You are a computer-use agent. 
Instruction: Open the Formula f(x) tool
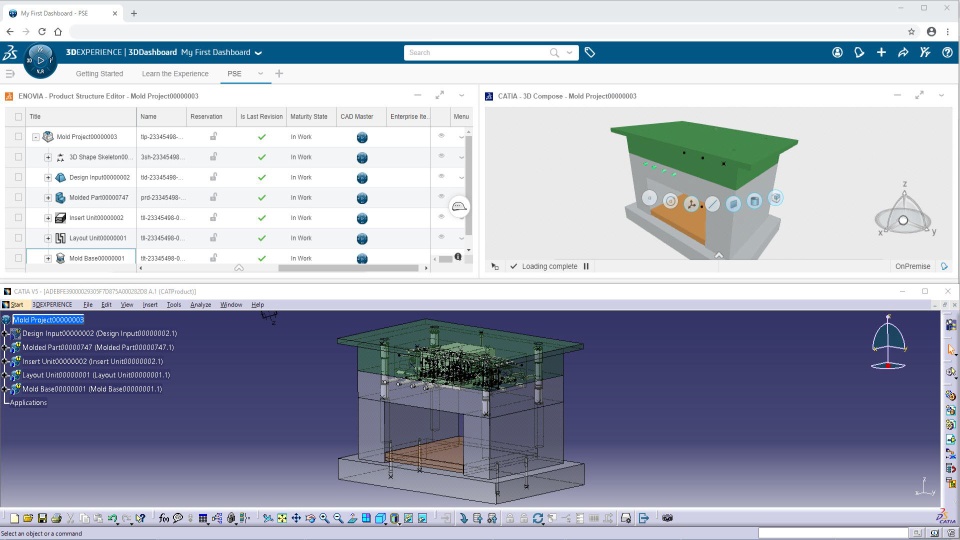click(x=163, y=519)
